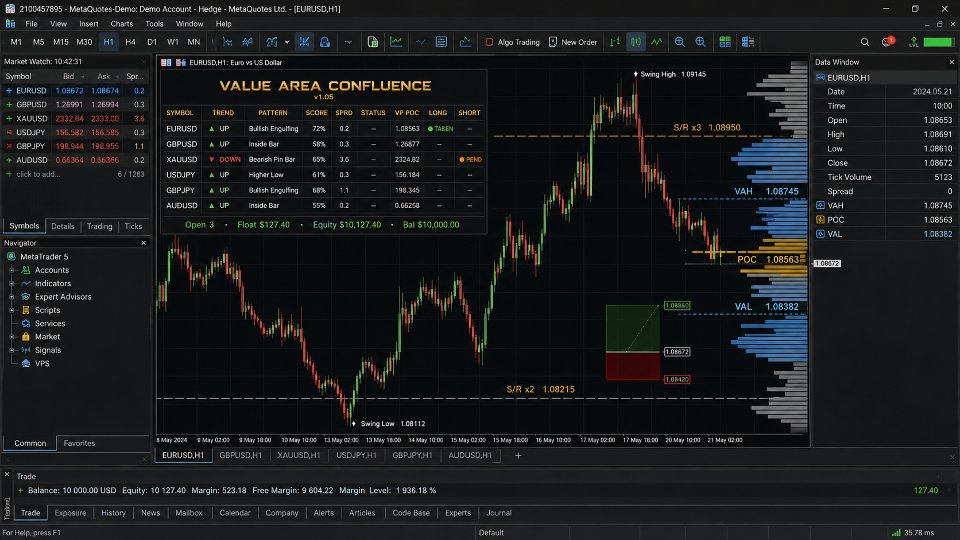Close the Navigator panel
The image size is (960, 540).
[x=144, y=243]
